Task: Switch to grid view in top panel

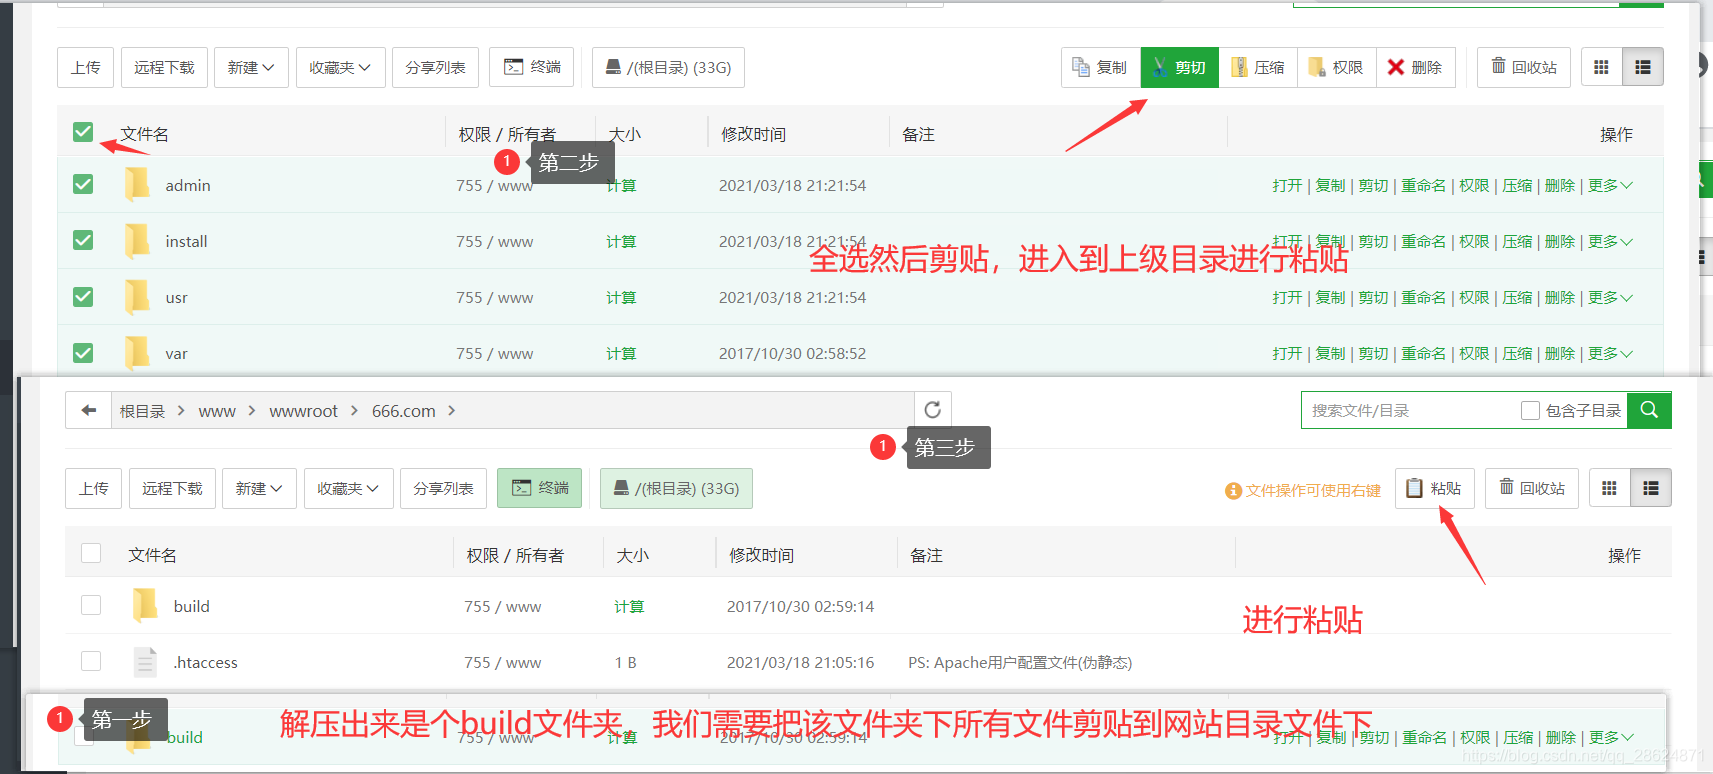Action: point(1601,67)
